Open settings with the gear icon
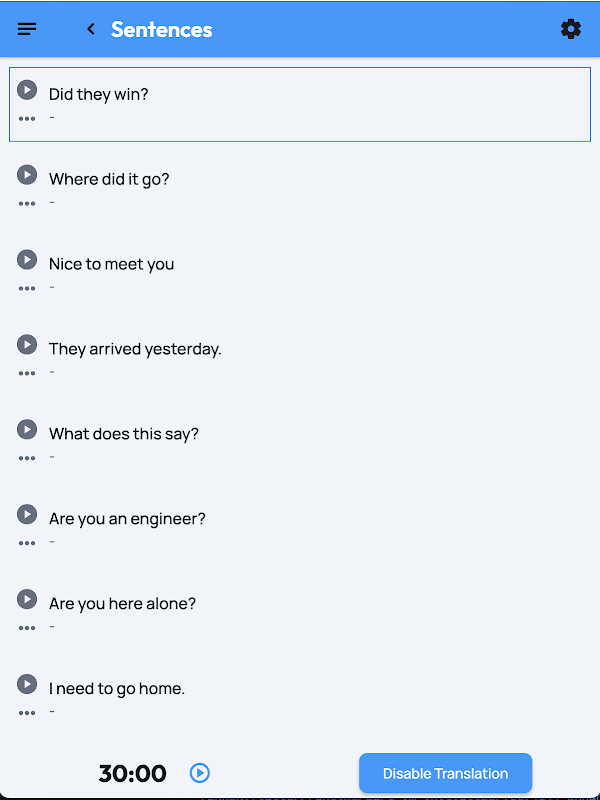The image size is (600, 800). tap(571, 29)
